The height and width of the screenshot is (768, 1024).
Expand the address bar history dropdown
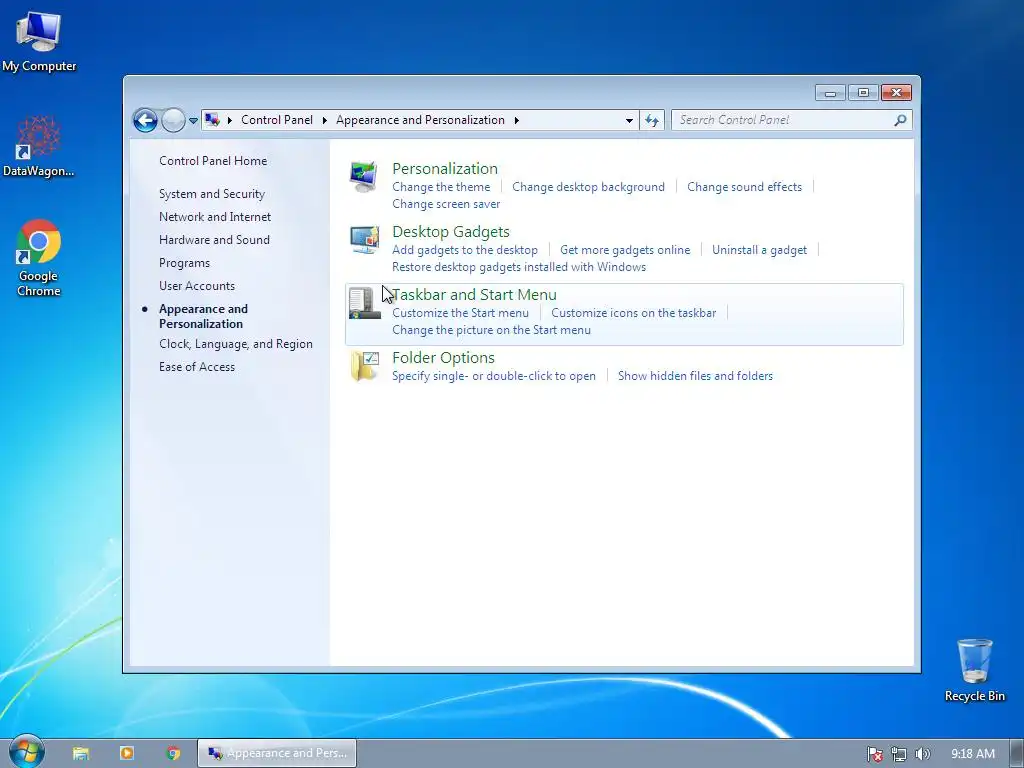click(629, 120)
